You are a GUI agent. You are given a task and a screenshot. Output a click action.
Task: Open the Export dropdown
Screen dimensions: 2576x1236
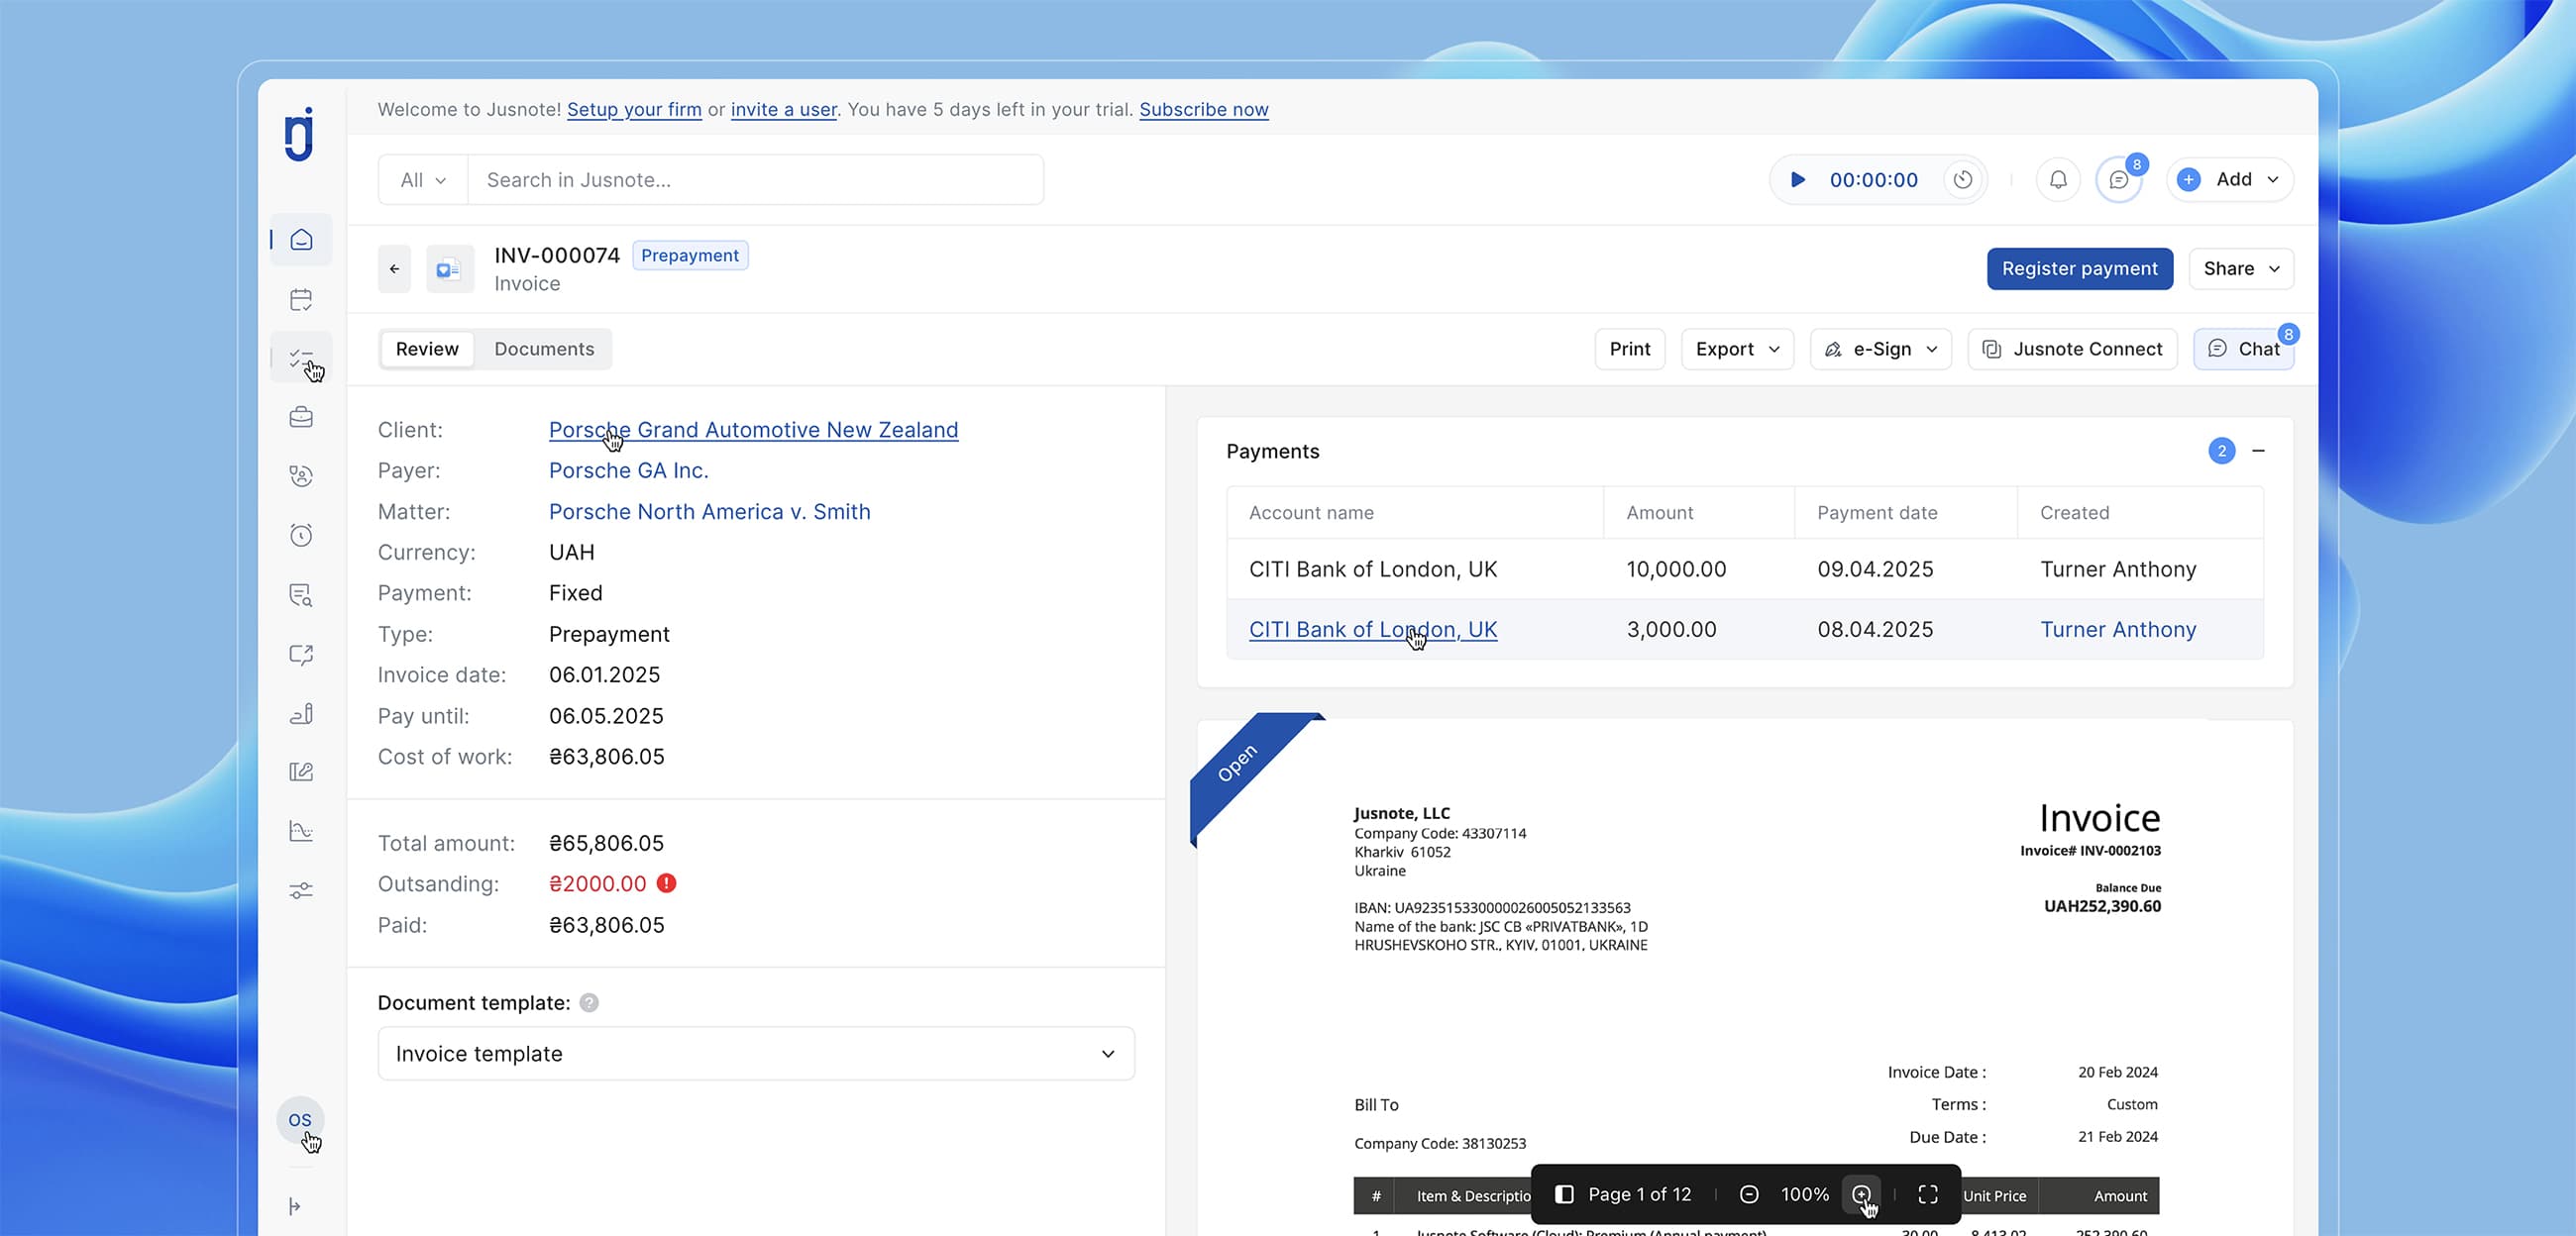coord(1737,349)
